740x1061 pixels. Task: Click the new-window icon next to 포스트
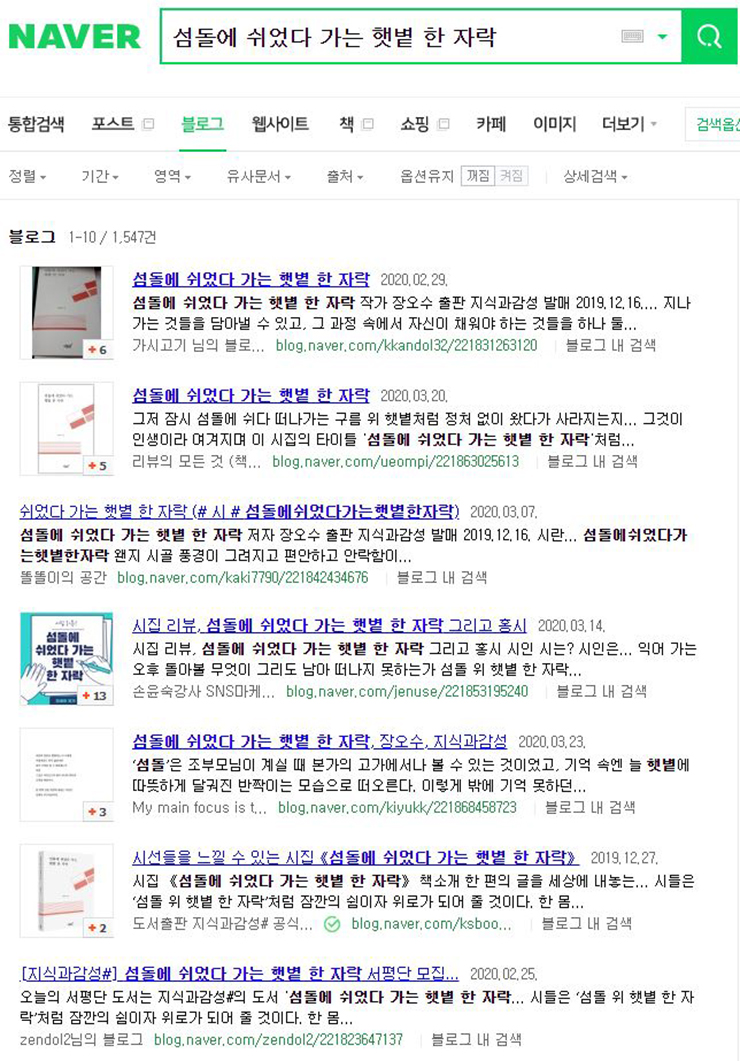tap(148, 124)
